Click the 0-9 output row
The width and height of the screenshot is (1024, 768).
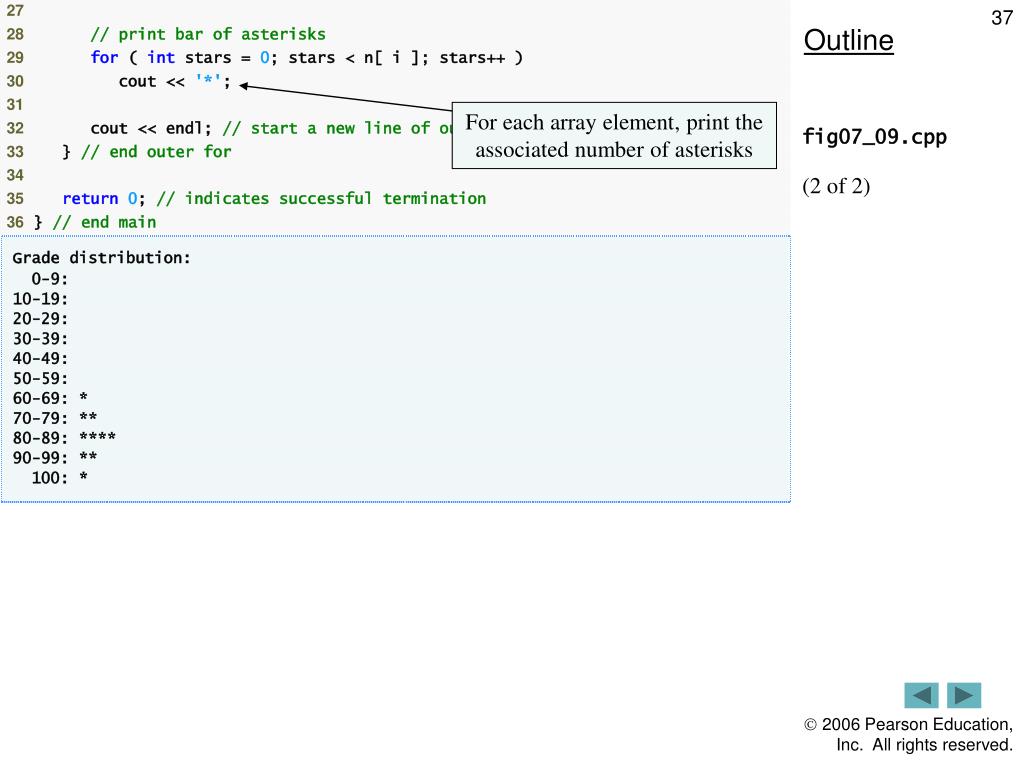point(49,278)
